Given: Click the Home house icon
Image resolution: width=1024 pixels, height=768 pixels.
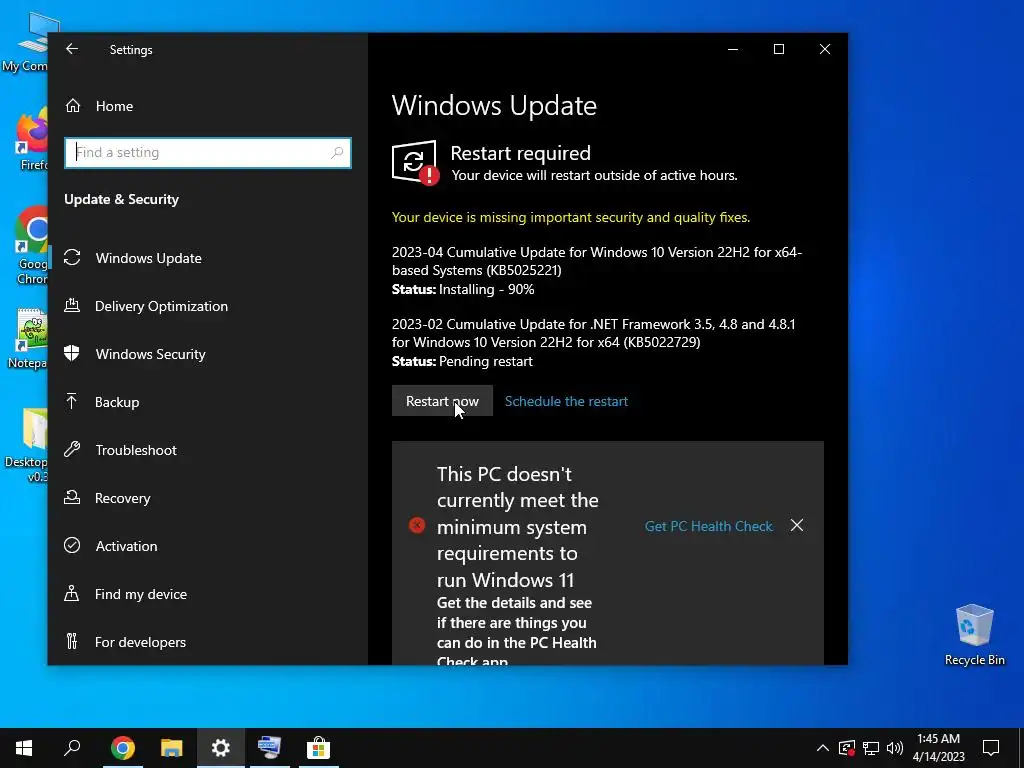Looking at the screenshot, I should pyautogui.click(x=72, y=105).
